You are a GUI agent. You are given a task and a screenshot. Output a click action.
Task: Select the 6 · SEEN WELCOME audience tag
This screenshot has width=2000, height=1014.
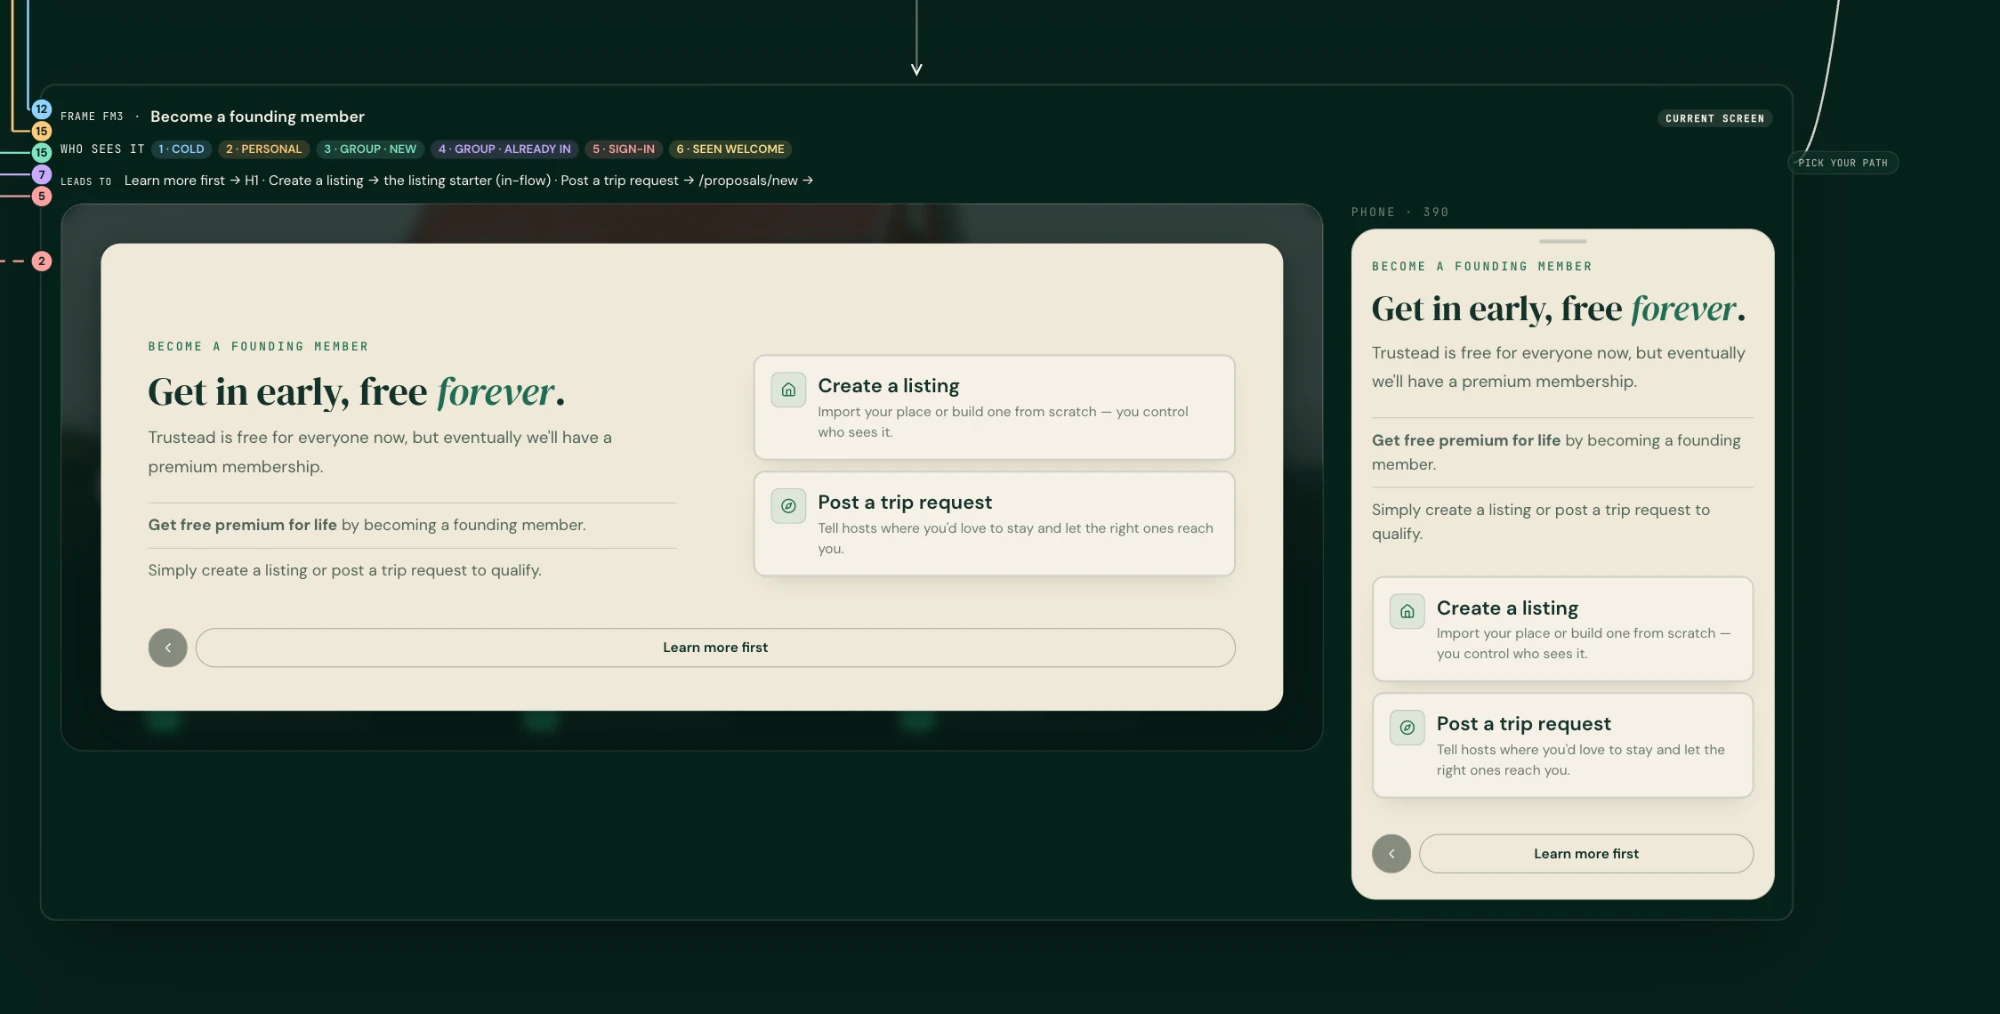point(731,149)
